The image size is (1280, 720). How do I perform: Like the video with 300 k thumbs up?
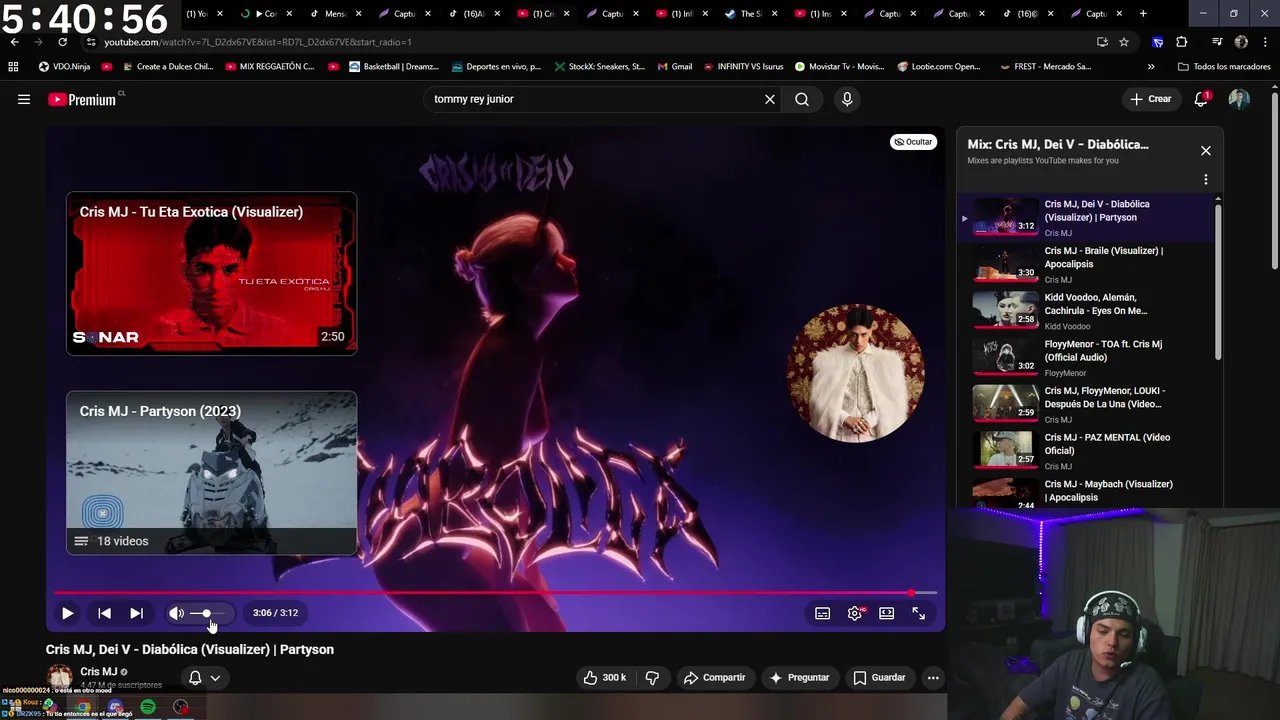point(604,677)
